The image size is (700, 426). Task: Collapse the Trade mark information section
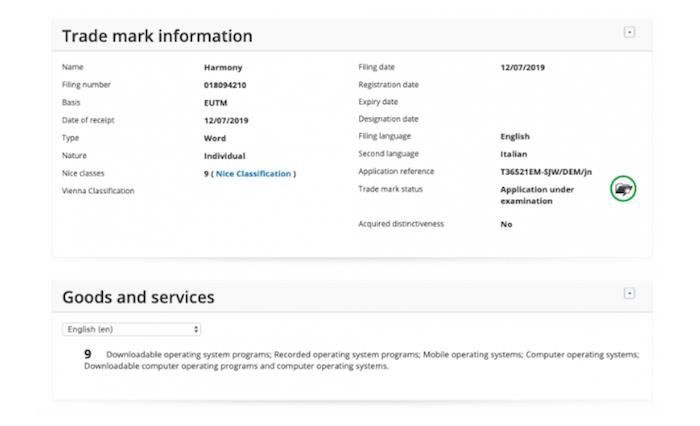(x=629, y=32)
